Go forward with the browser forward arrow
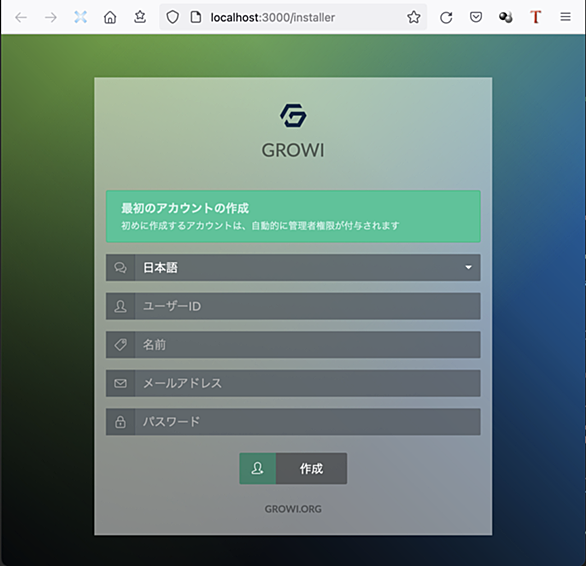Image resolution: width=586 pixels, height=566 pixels. 50,17
